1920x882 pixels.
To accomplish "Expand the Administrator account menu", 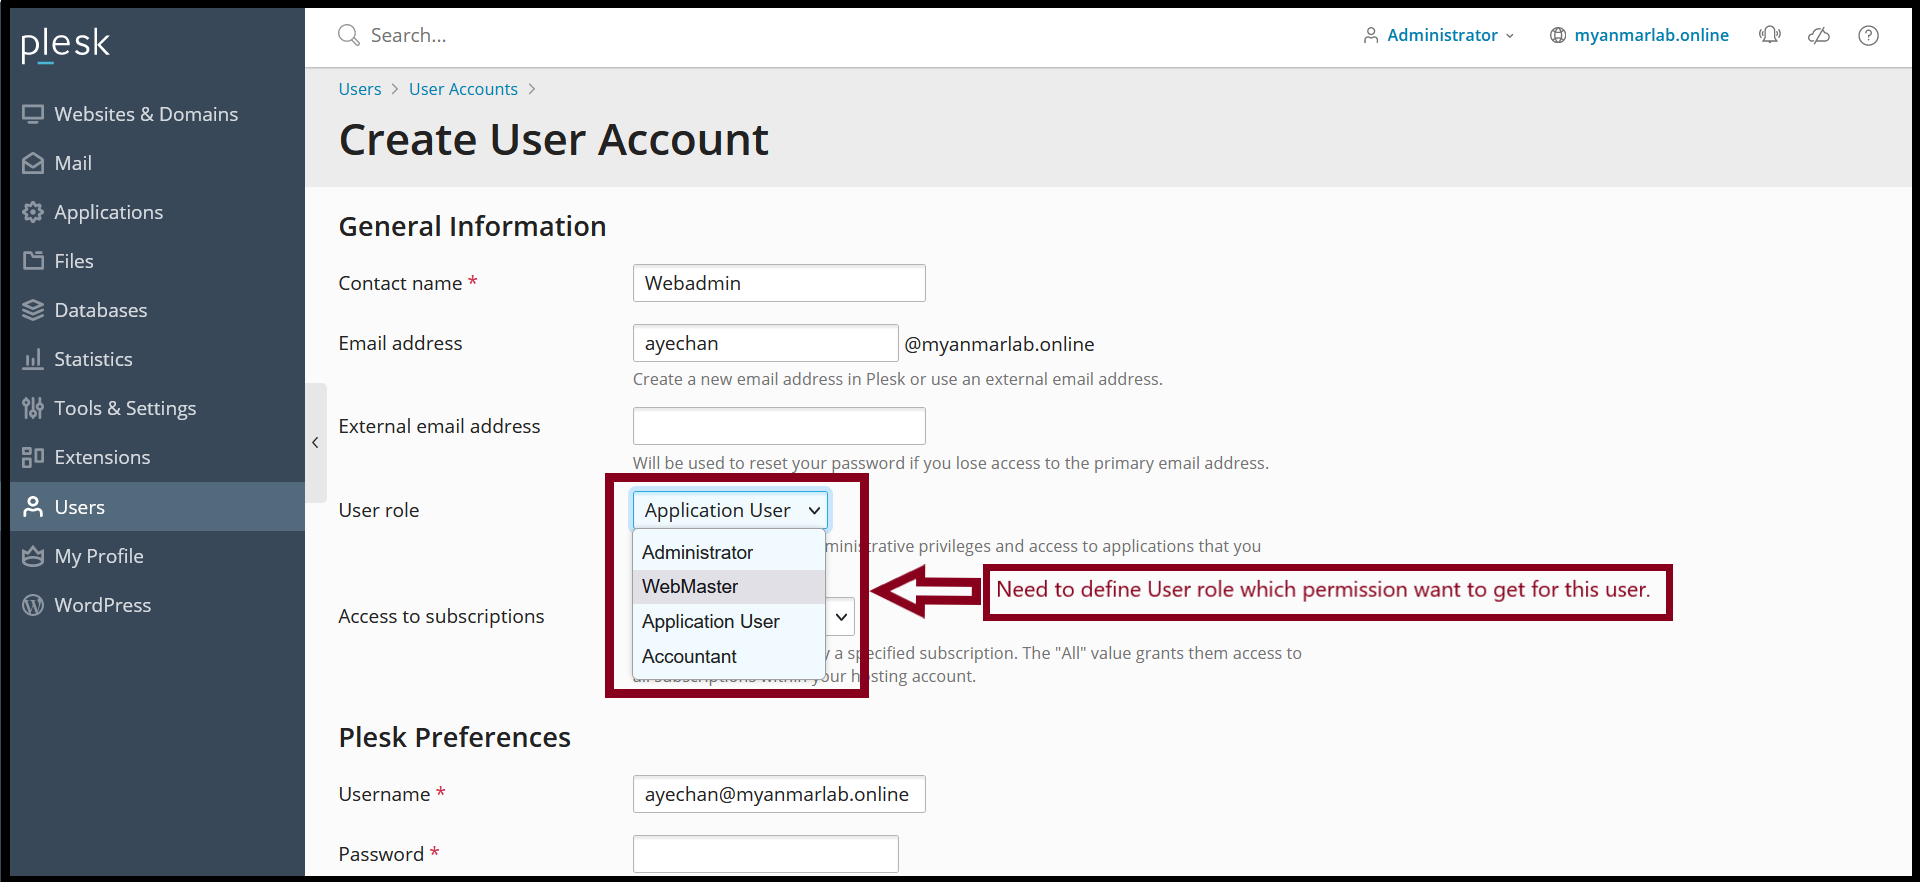I will (1440, 35).
